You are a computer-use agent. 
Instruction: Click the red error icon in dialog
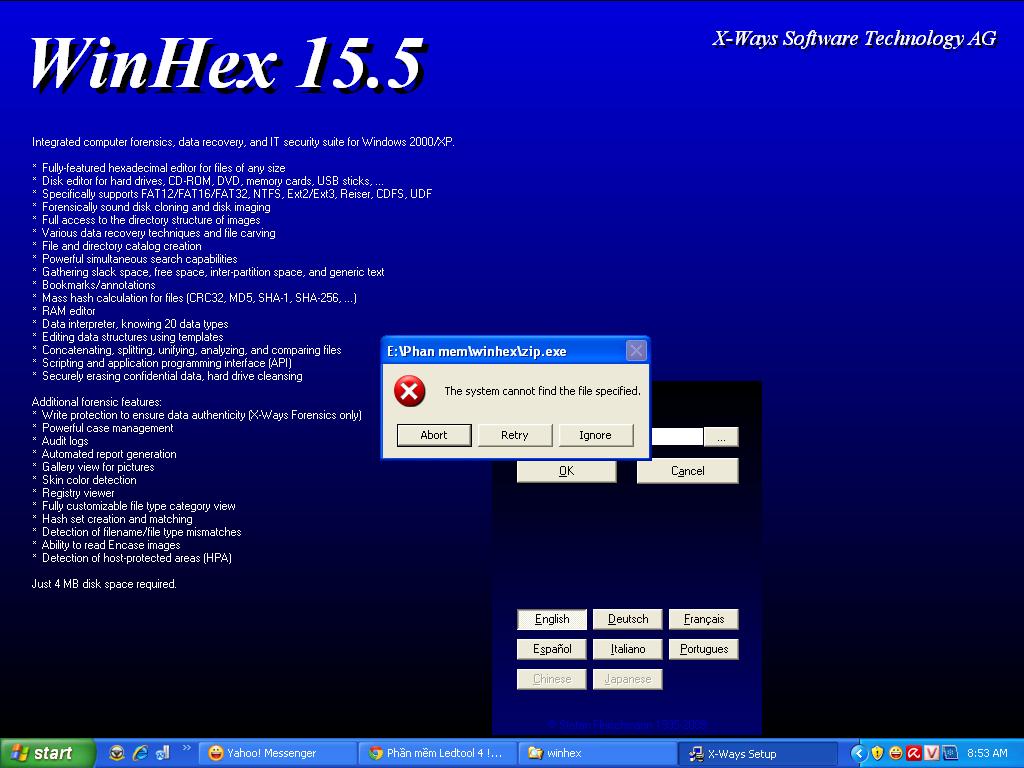409,391
